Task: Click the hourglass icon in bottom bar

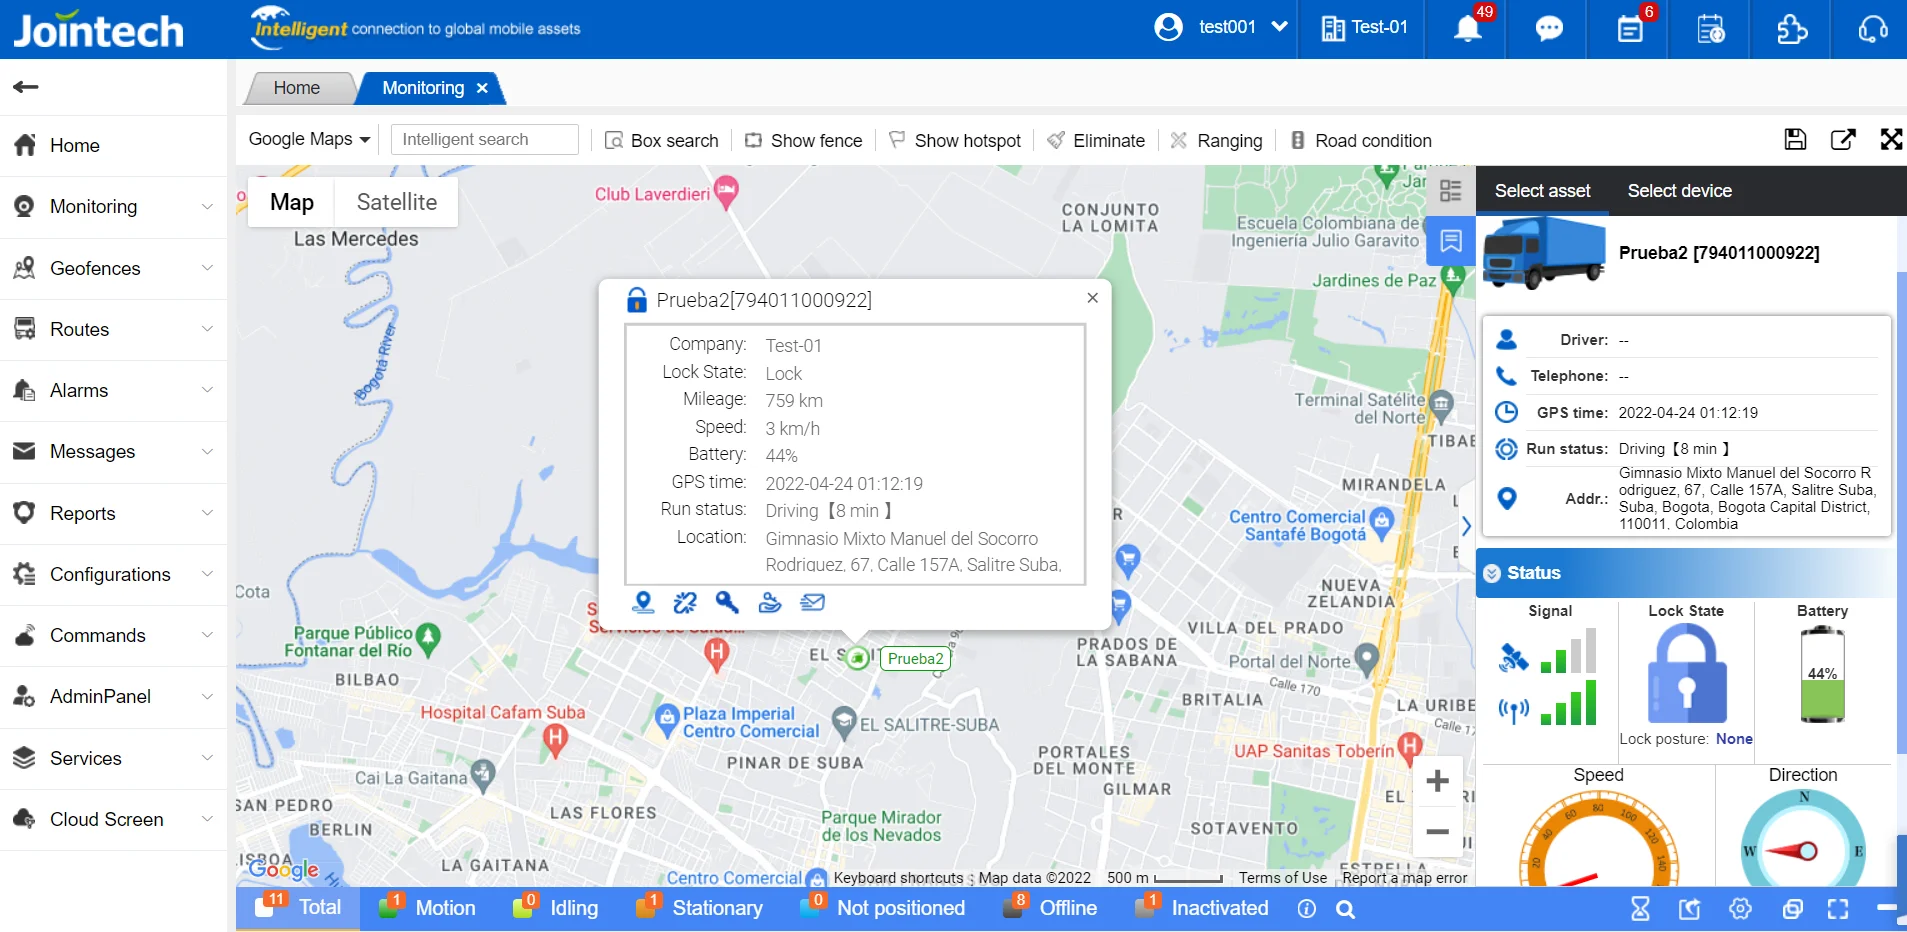Action: click(x=1641, y=909)
